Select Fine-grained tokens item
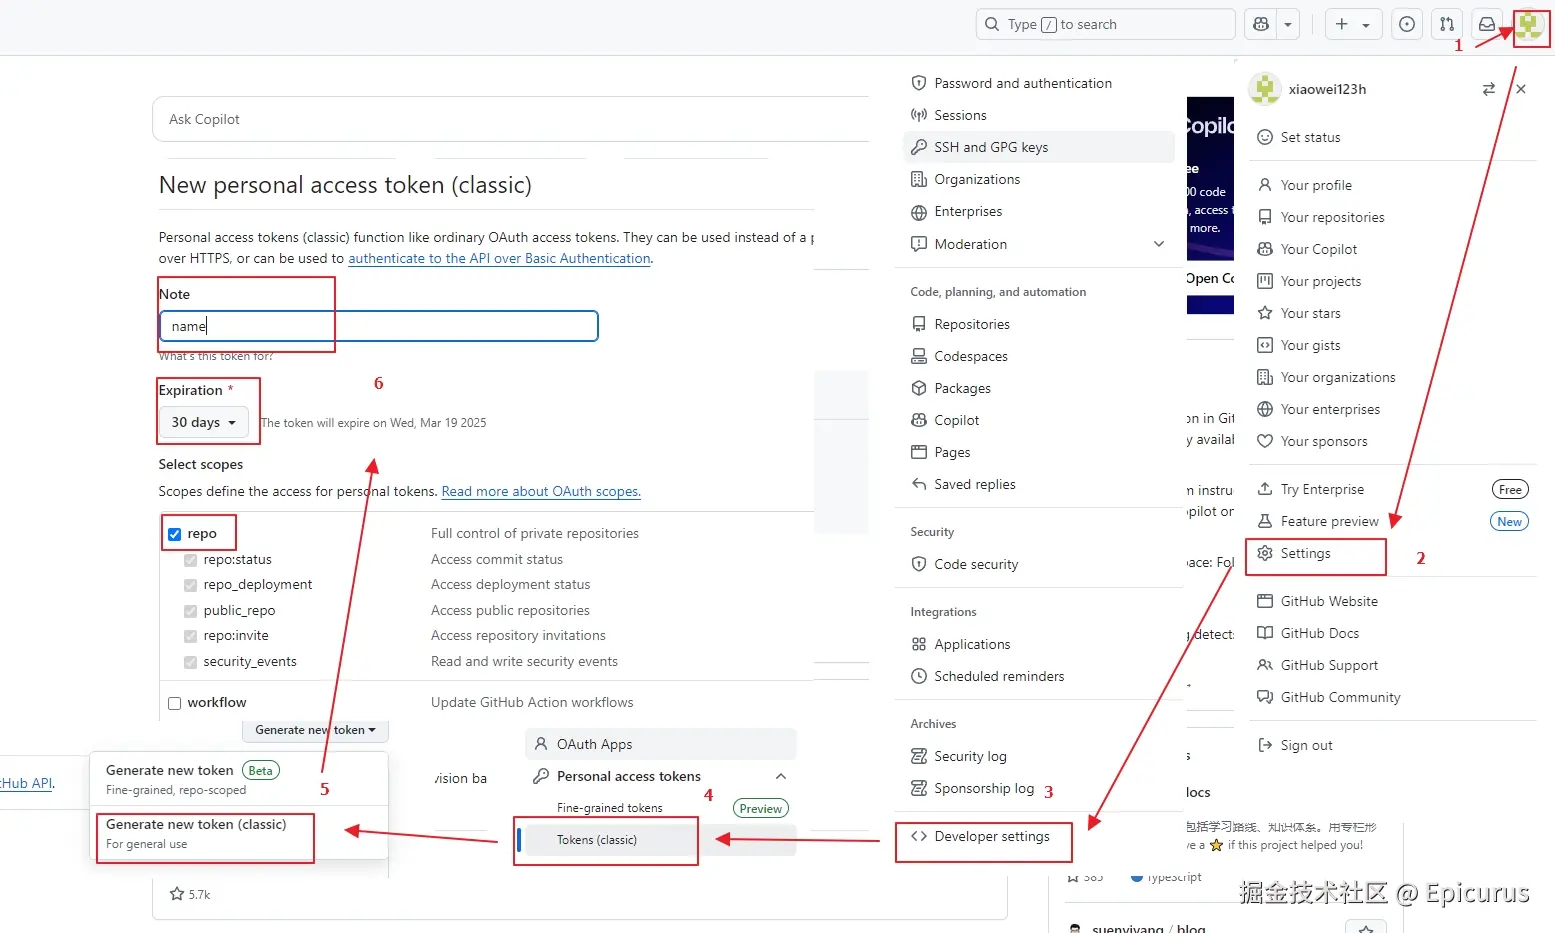This screenshot has height=933, width=1555. tap(609, 808)
